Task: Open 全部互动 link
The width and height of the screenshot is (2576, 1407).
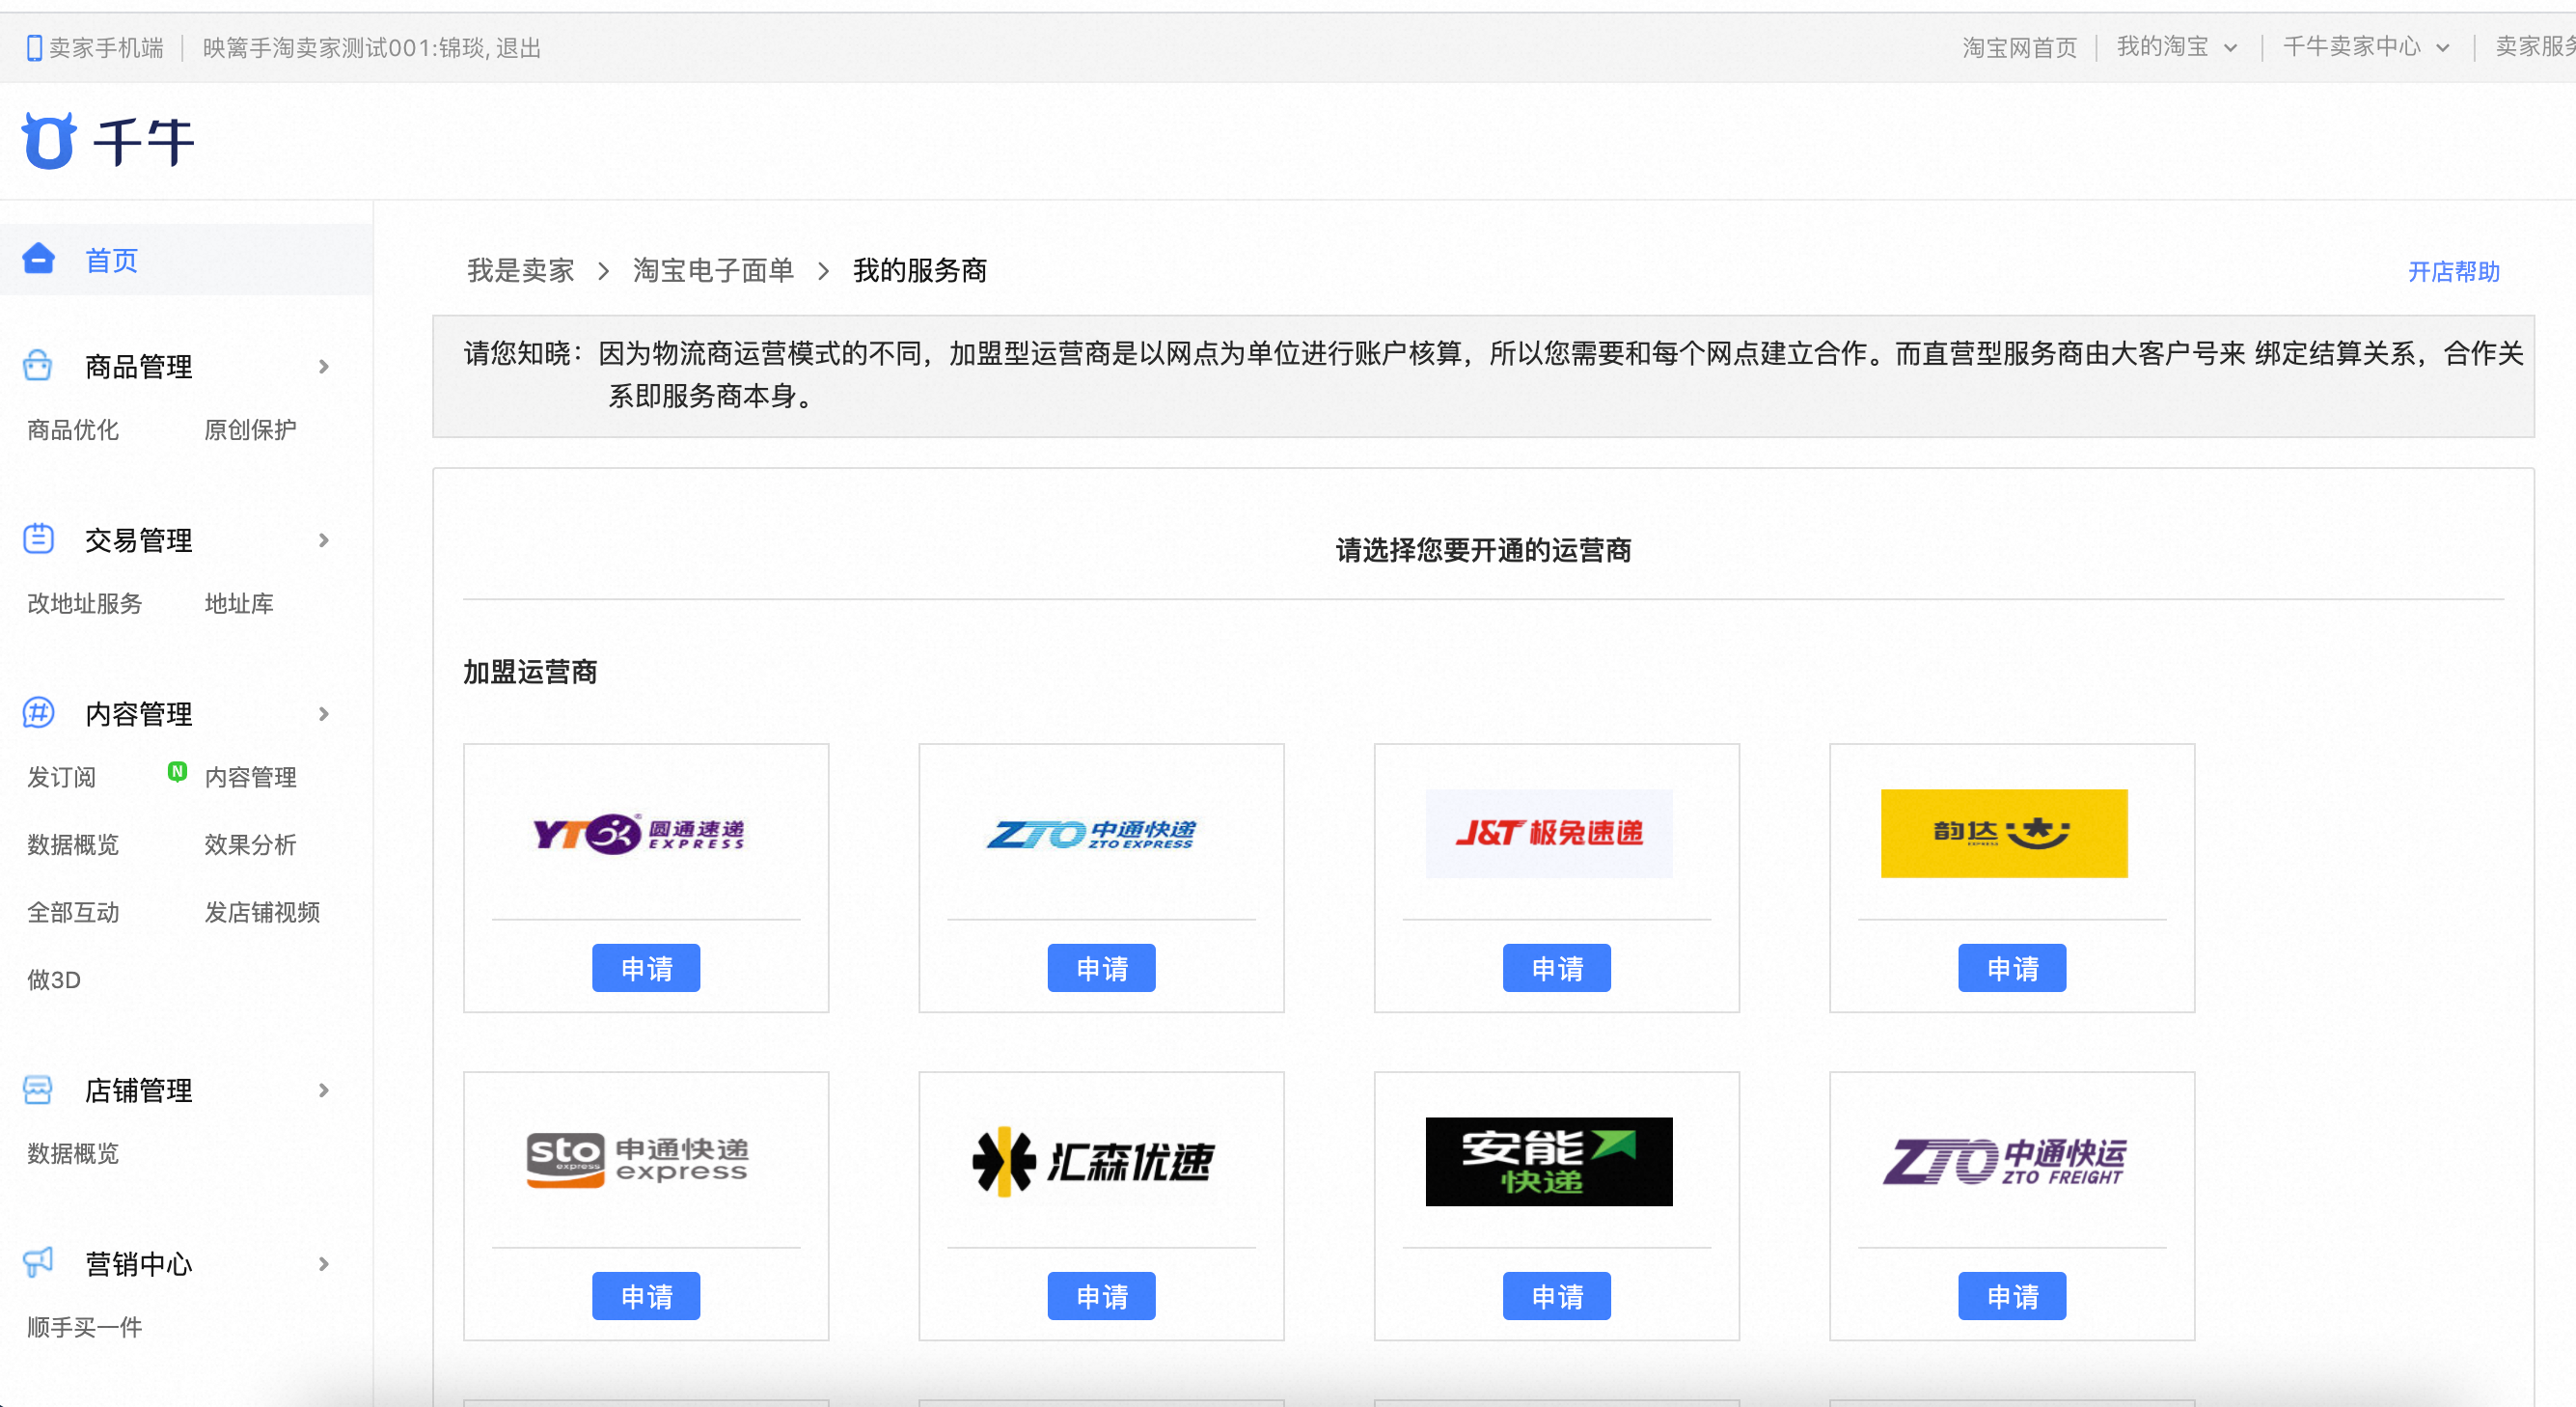Action: coord(73,913)
